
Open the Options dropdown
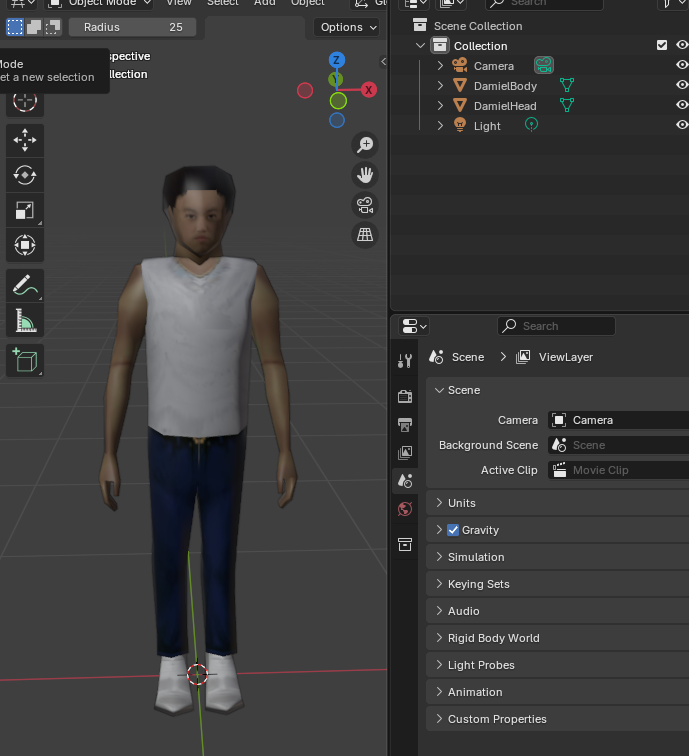click(347, 27)
